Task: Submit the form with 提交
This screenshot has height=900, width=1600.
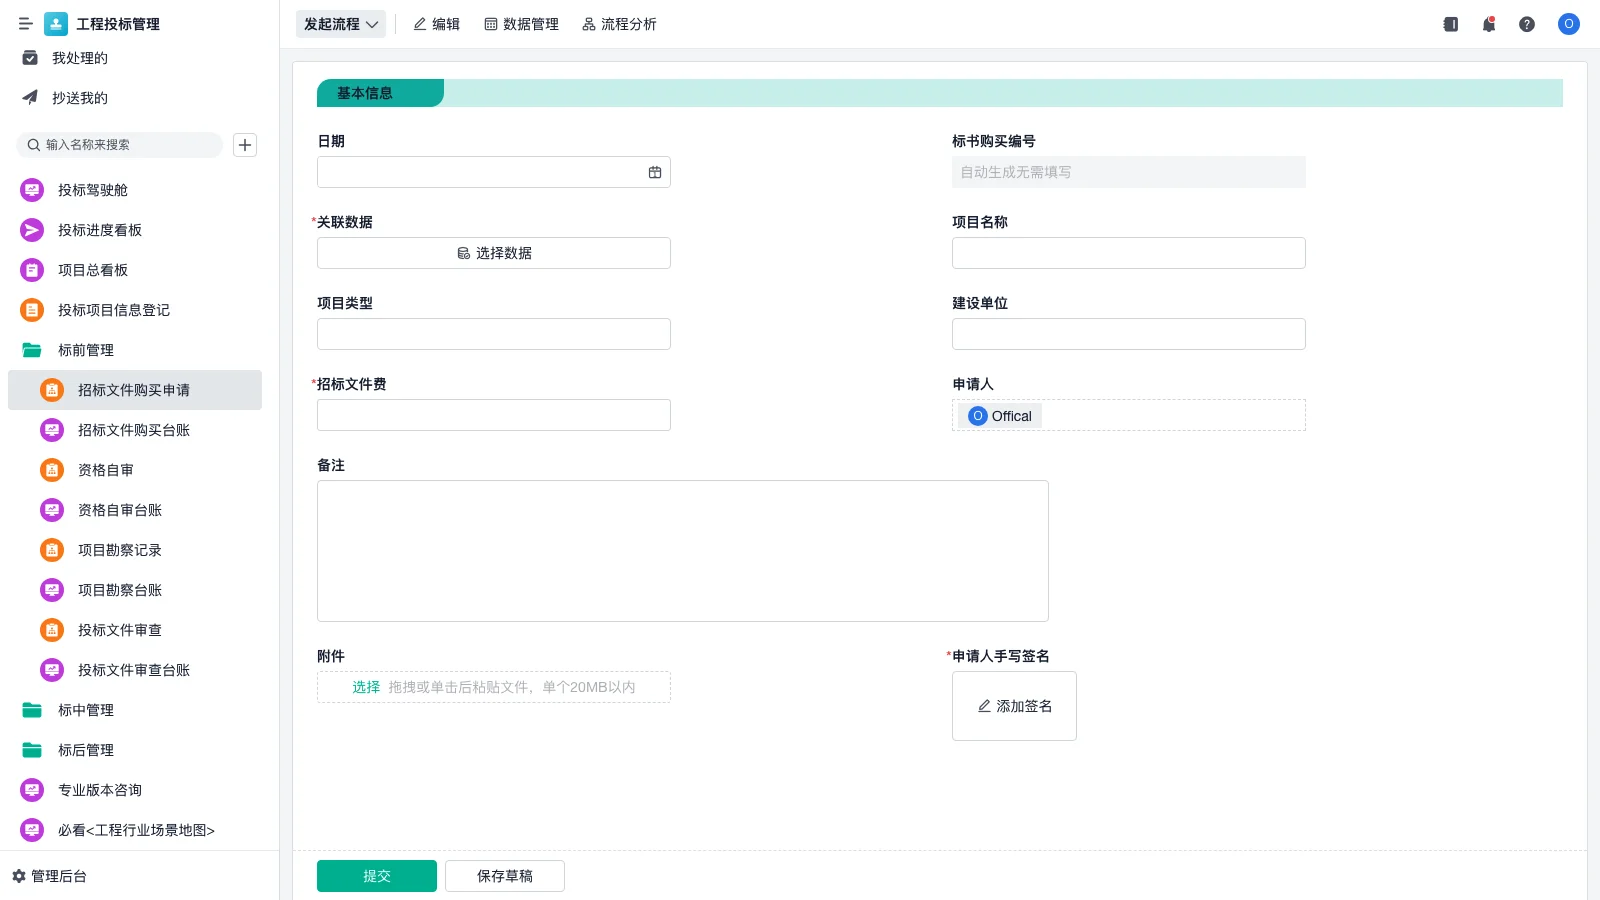Action: point(377,876)
